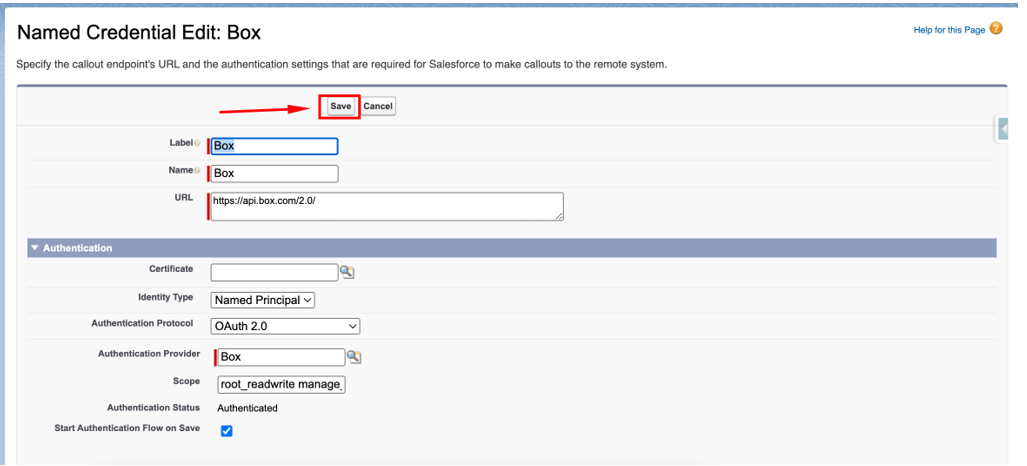This screenshot has height=466, width=1027.
Task: Click the Save button
Action: coord(340,106)
